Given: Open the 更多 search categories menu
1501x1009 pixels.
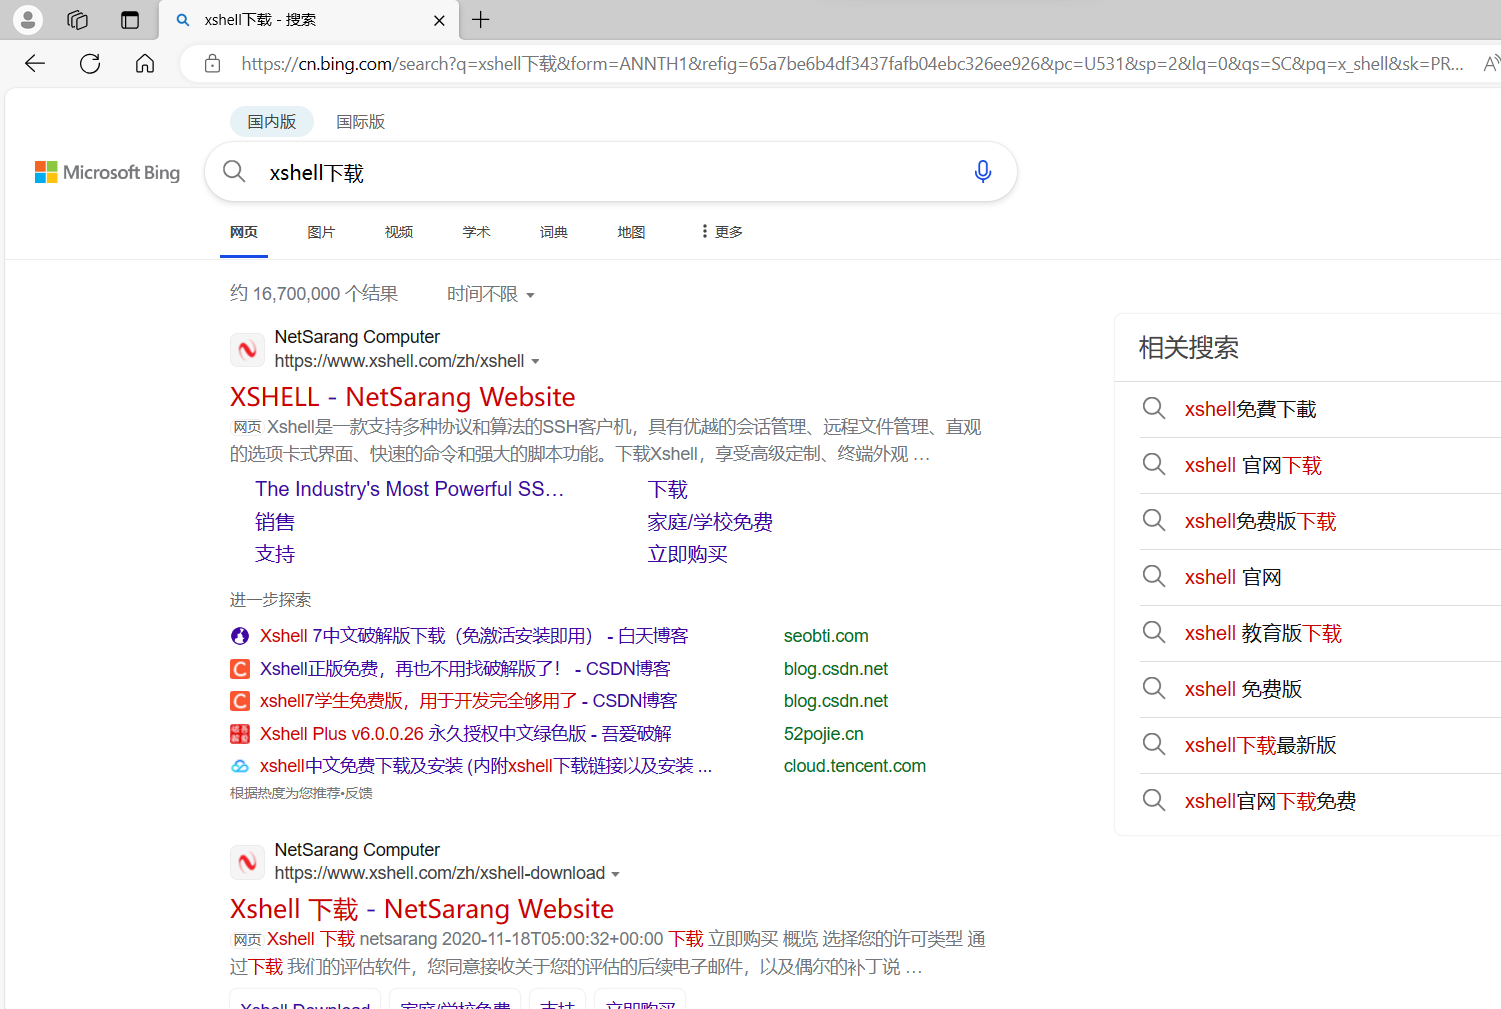Looking at the screenshot, I should (x=719, y=231).
